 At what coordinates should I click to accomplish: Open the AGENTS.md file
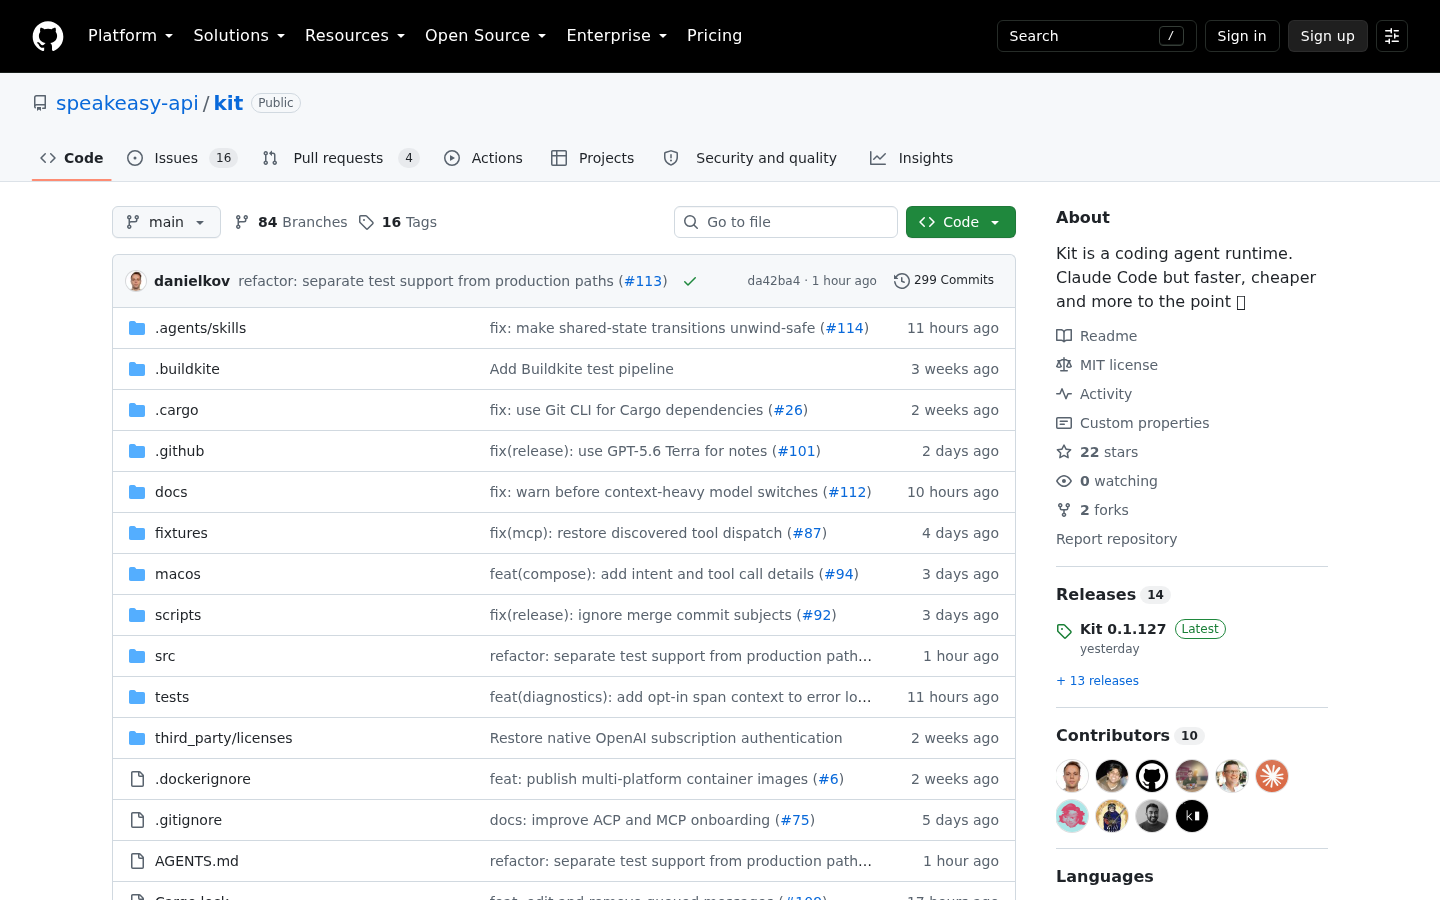tap(197, 861)
